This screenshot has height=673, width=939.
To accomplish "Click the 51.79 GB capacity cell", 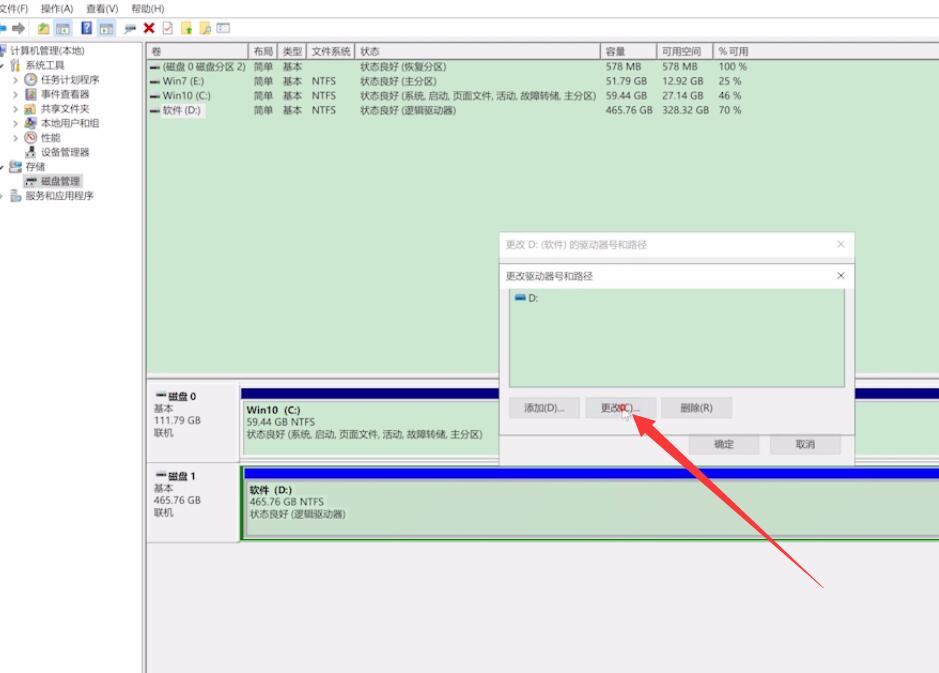I will 626,81.
